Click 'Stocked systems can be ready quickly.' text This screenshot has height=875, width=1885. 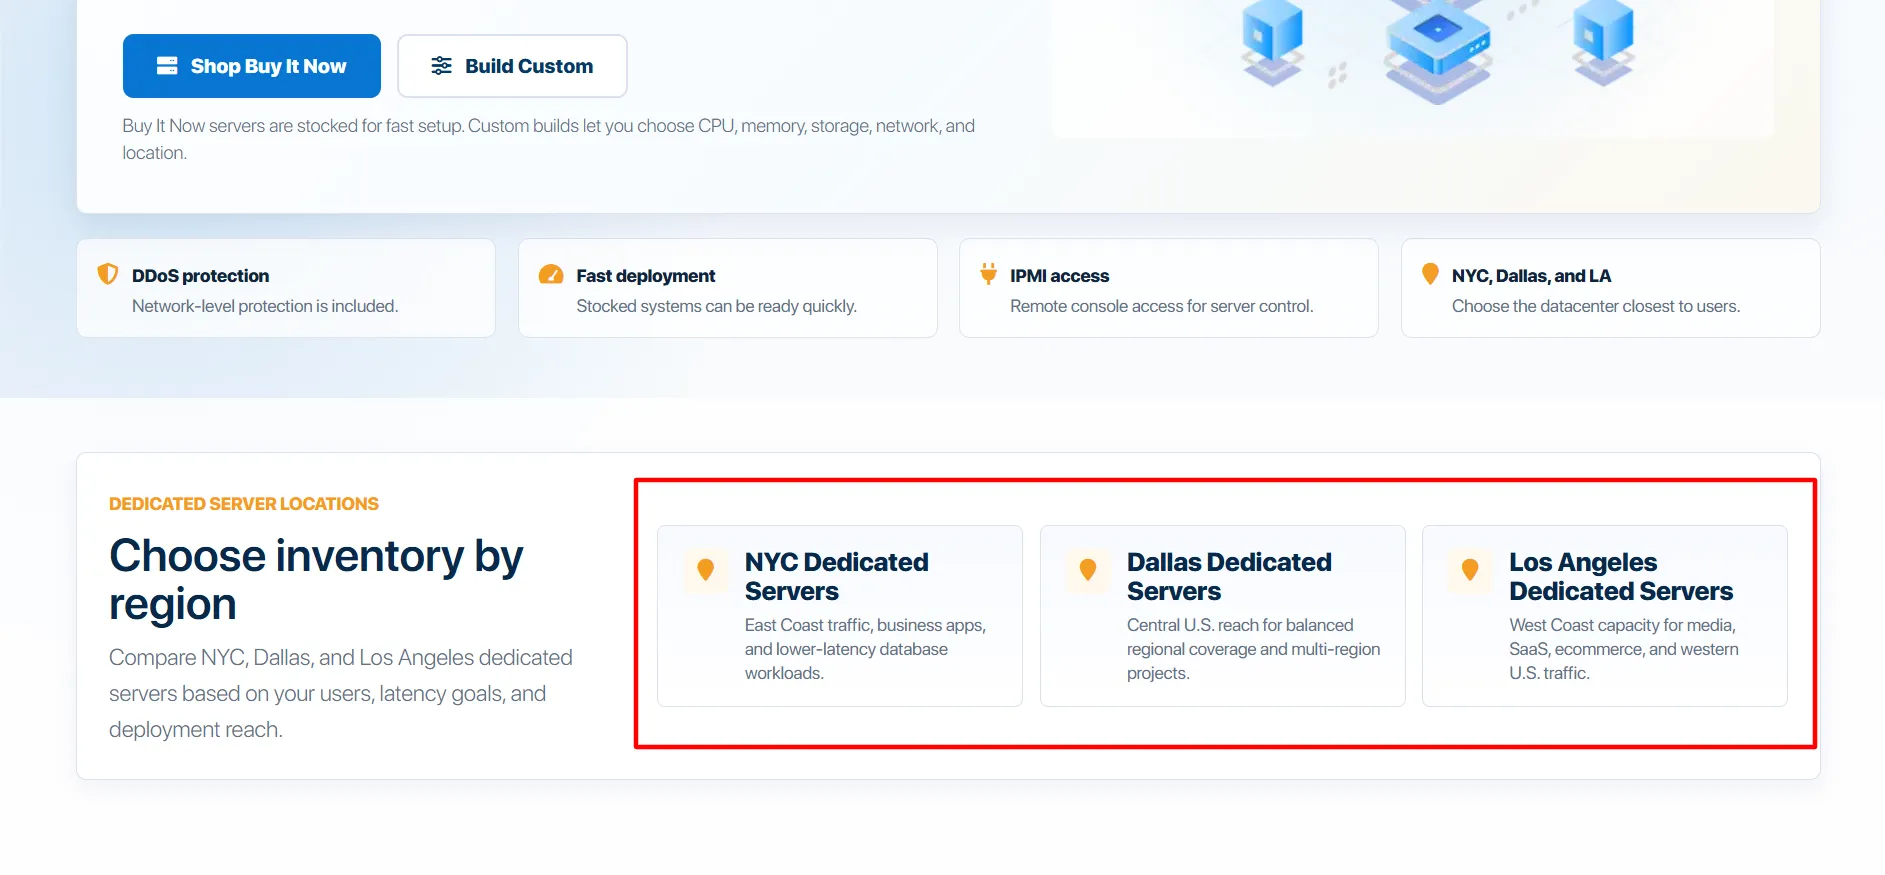point(716,306)
